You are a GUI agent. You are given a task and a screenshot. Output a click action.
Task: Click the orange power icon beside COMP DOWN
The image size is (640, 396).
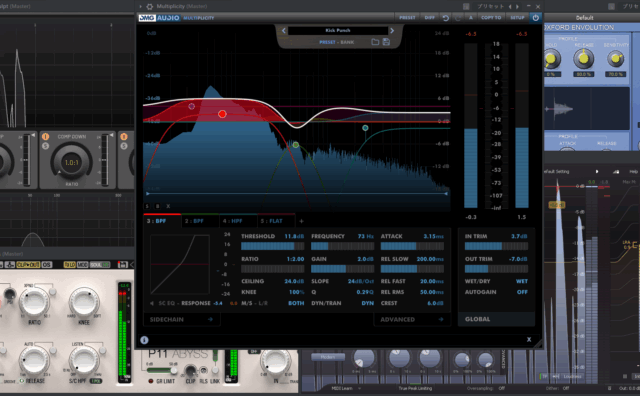pyautogui.click(x=45, y=137)
